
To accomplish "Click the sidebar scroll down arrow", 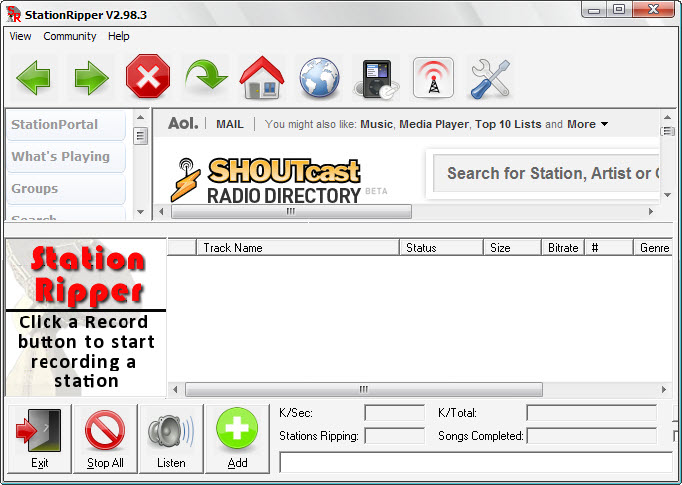I will point(140,212).
